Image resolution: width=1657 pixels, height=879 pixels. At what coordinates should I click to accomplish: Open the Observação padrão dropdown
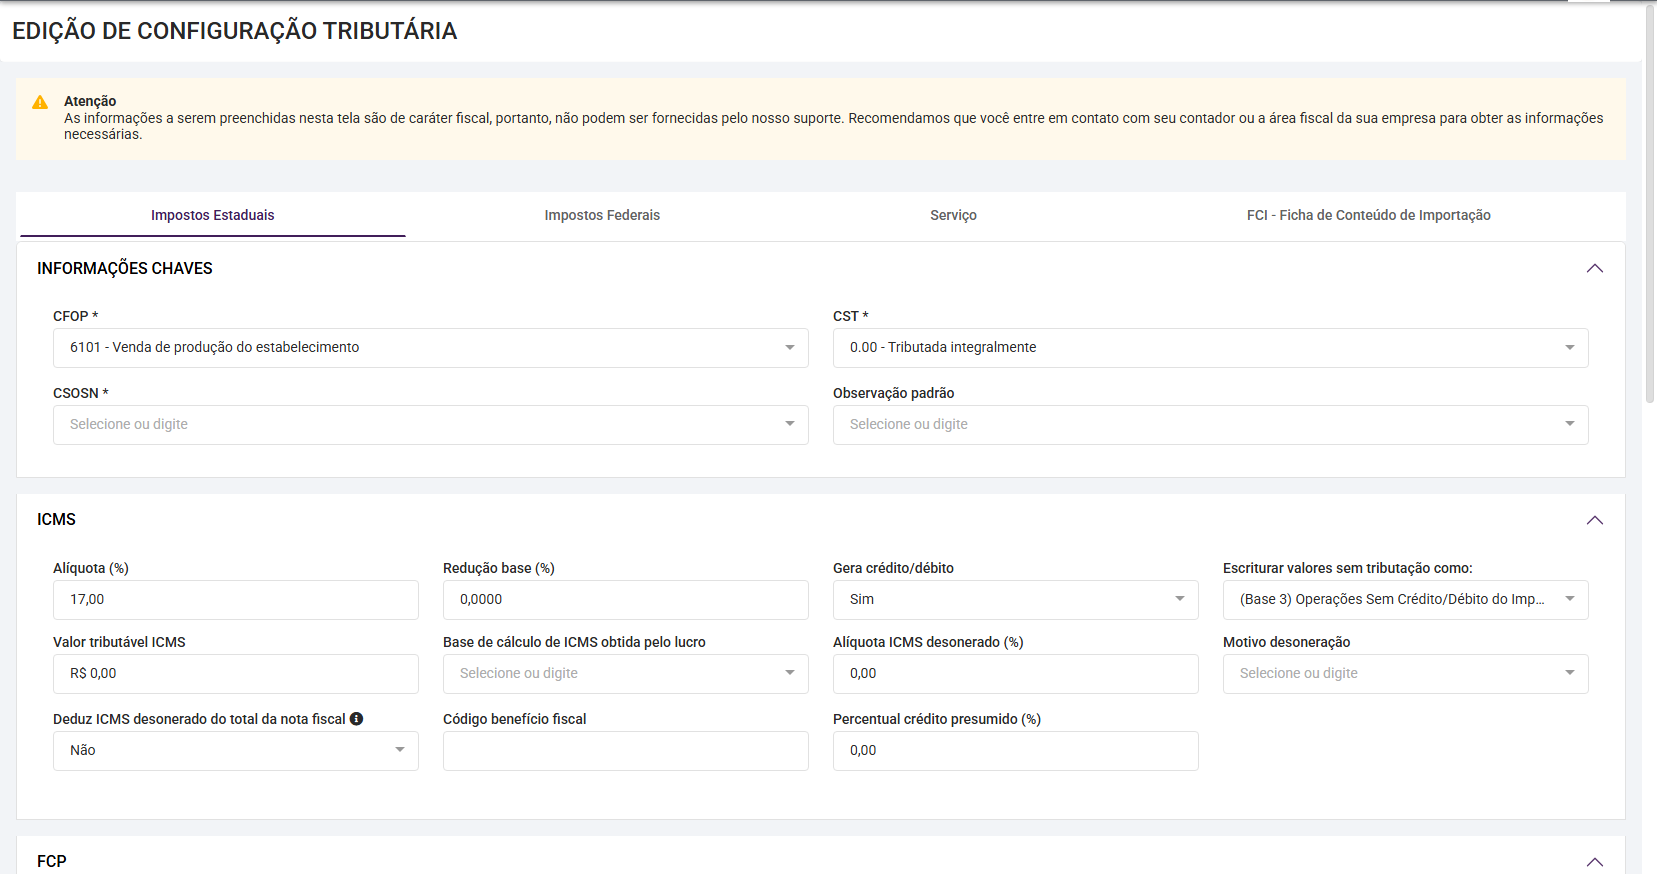pos(1211,425)
